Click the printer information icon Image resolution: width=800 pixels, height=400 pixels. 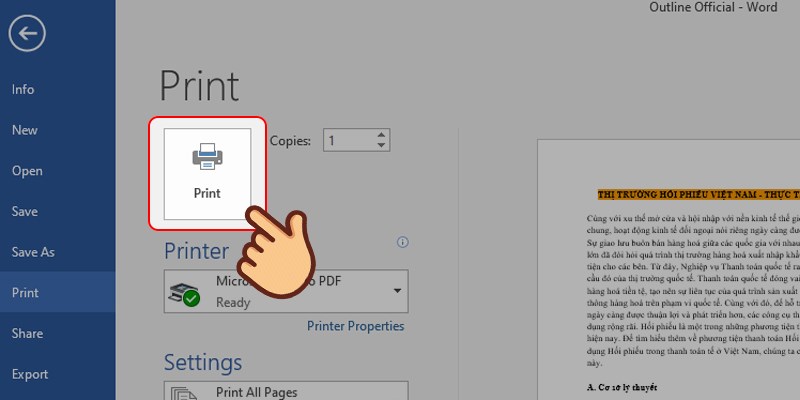[x=403, y=242]
